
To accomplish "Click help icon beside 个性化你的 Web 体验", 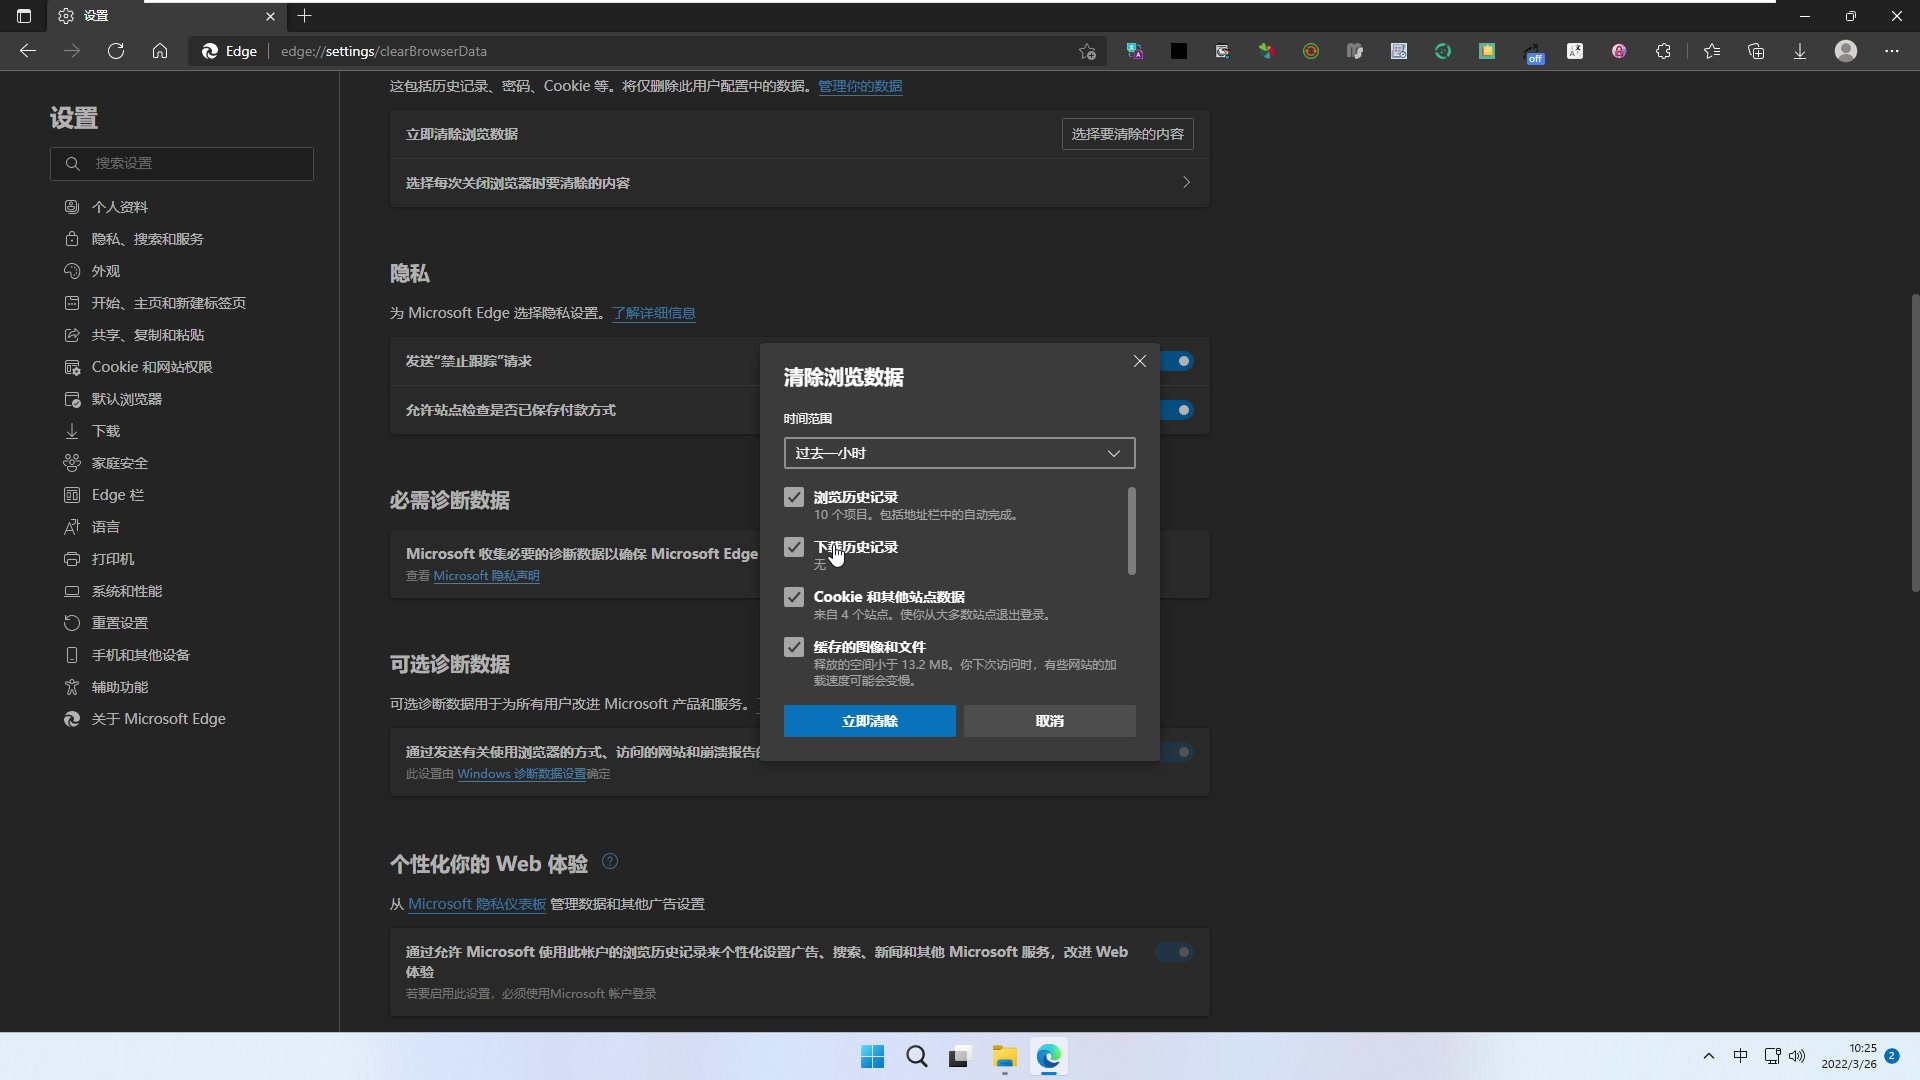I will 610,862.
